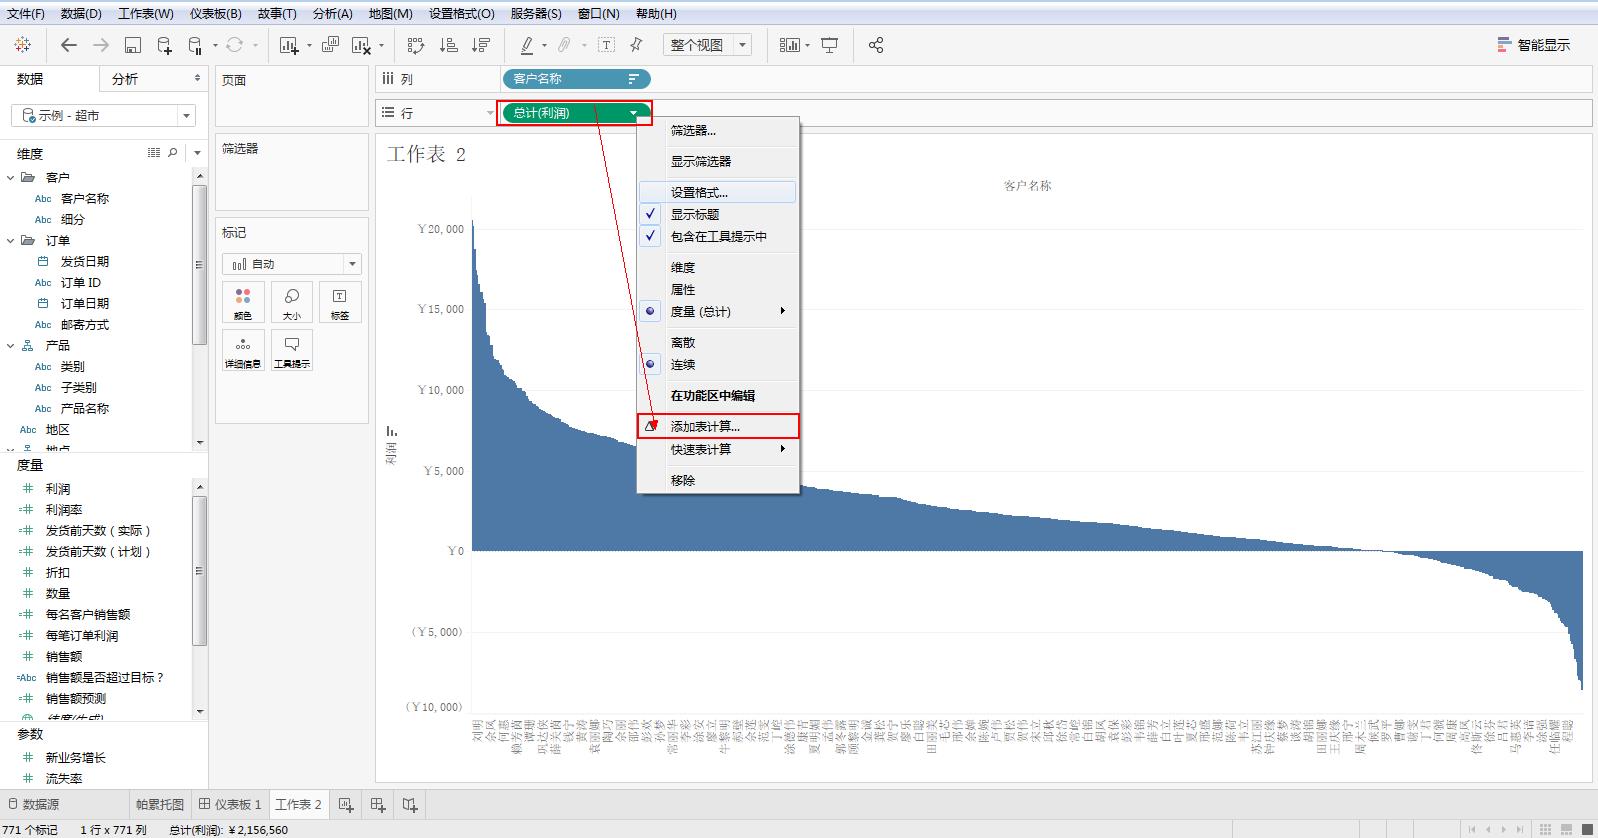The width and height of the screenshot is (1598, 838).
Task: Click the measures pane vertical scrollbar
Action: 200,570
